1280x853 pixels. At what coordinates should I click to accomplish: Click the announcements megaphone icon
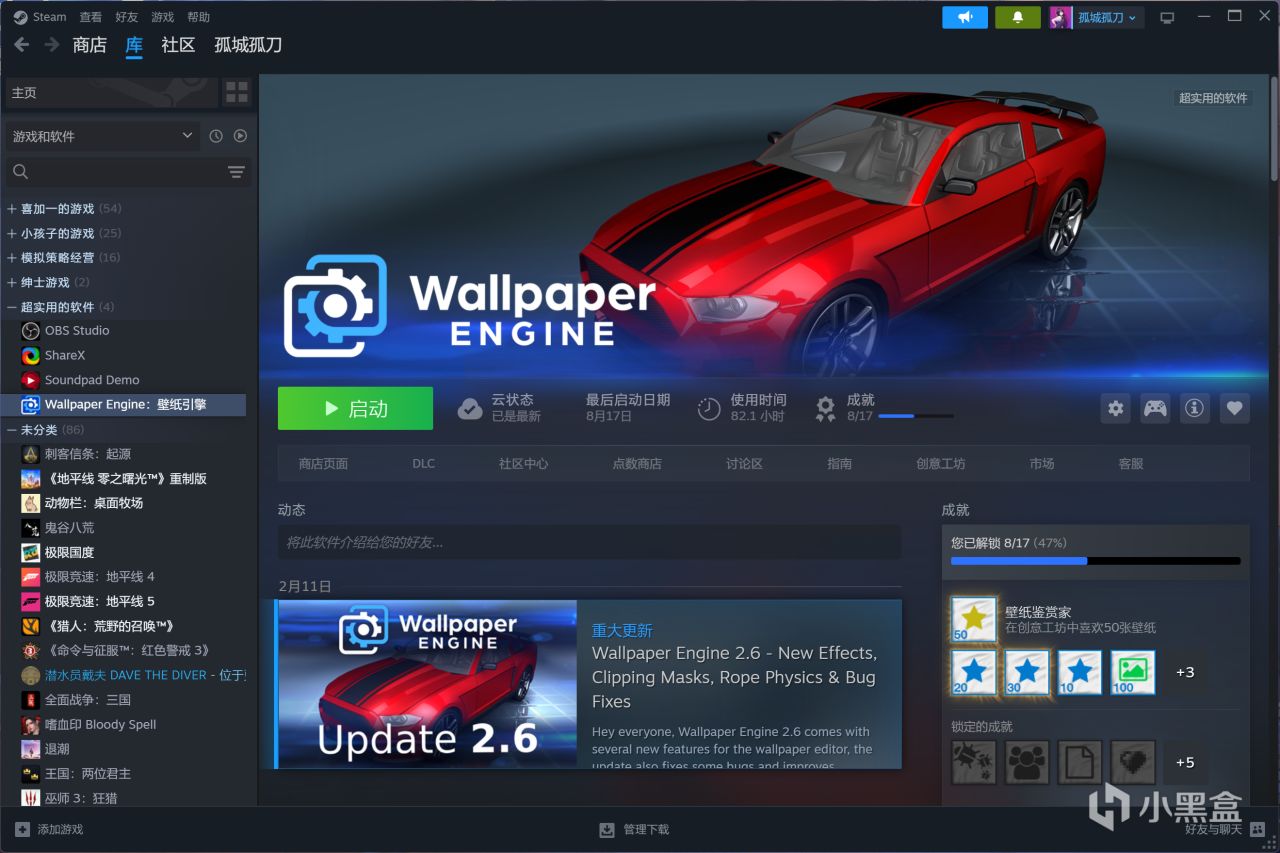coord(964,17)
